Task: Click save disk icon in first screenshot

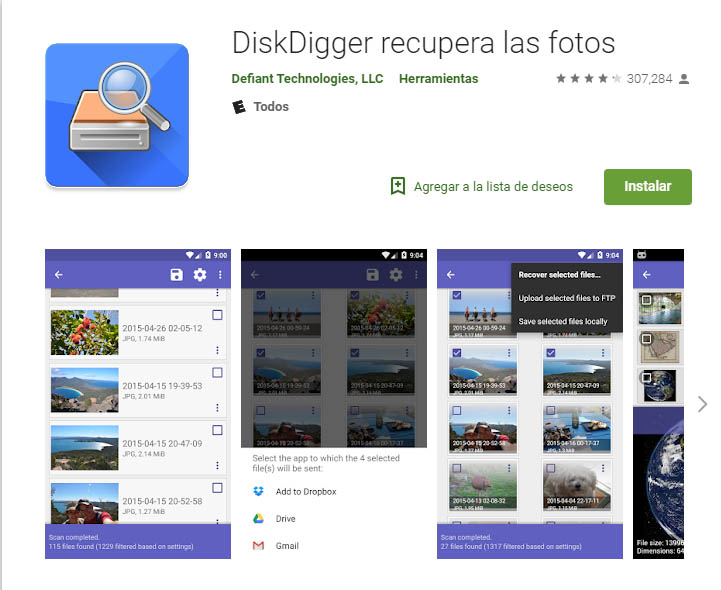Action: (x=177, y=275)
